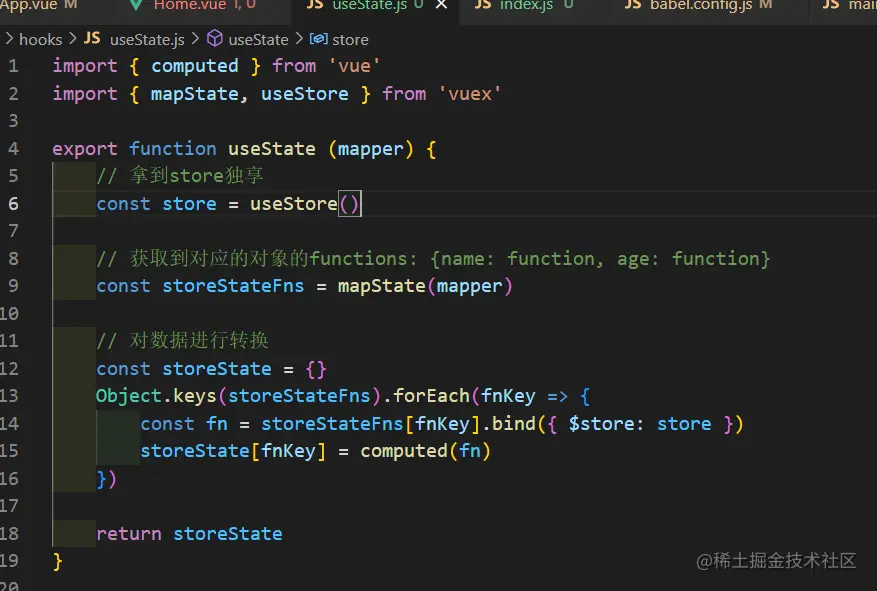
Task: Click the JS file icon in breadcrumb
Action: tap(92, 39)
